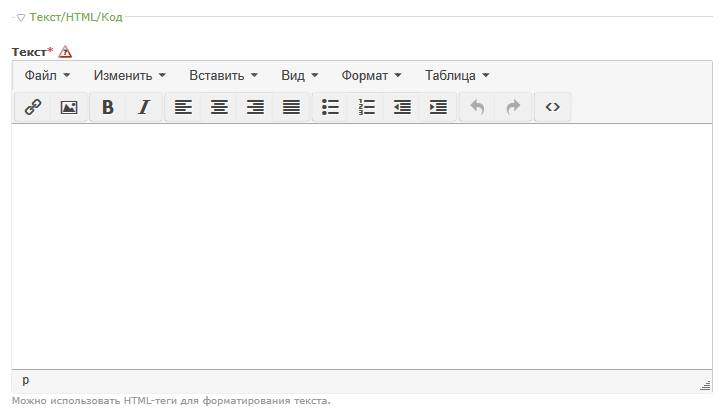
Task: Justify the text alignment
Action: (291, 107)
